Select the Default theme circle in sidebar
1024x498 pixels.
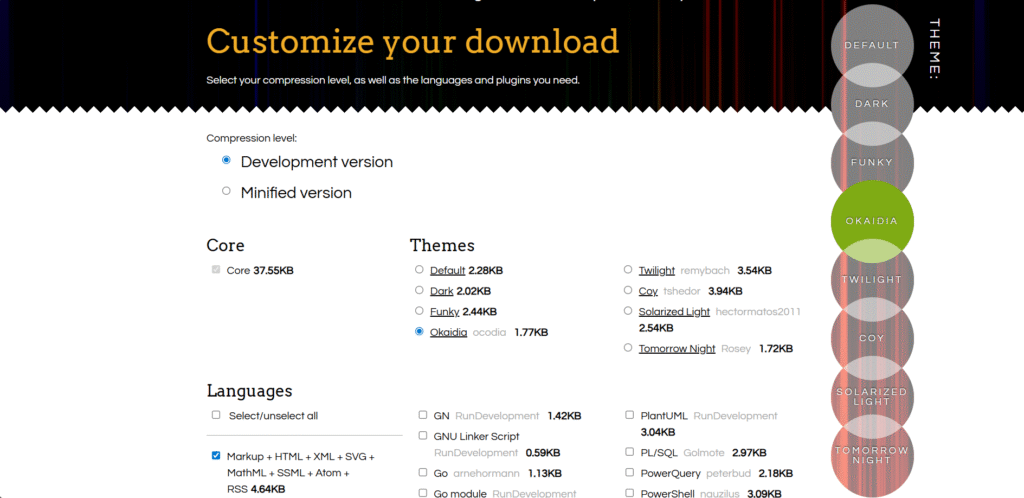tap(871, 45)
